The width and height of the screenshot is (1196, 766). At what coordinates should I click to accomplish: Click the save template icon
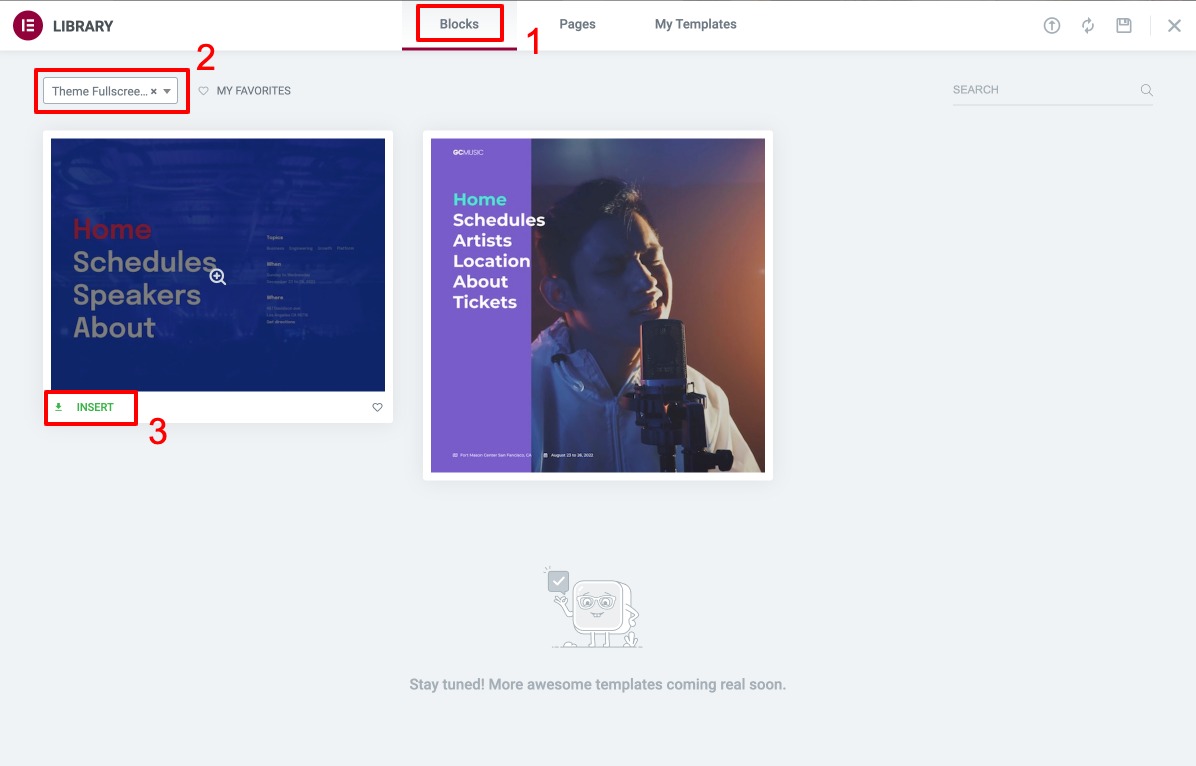point(1123,25)
